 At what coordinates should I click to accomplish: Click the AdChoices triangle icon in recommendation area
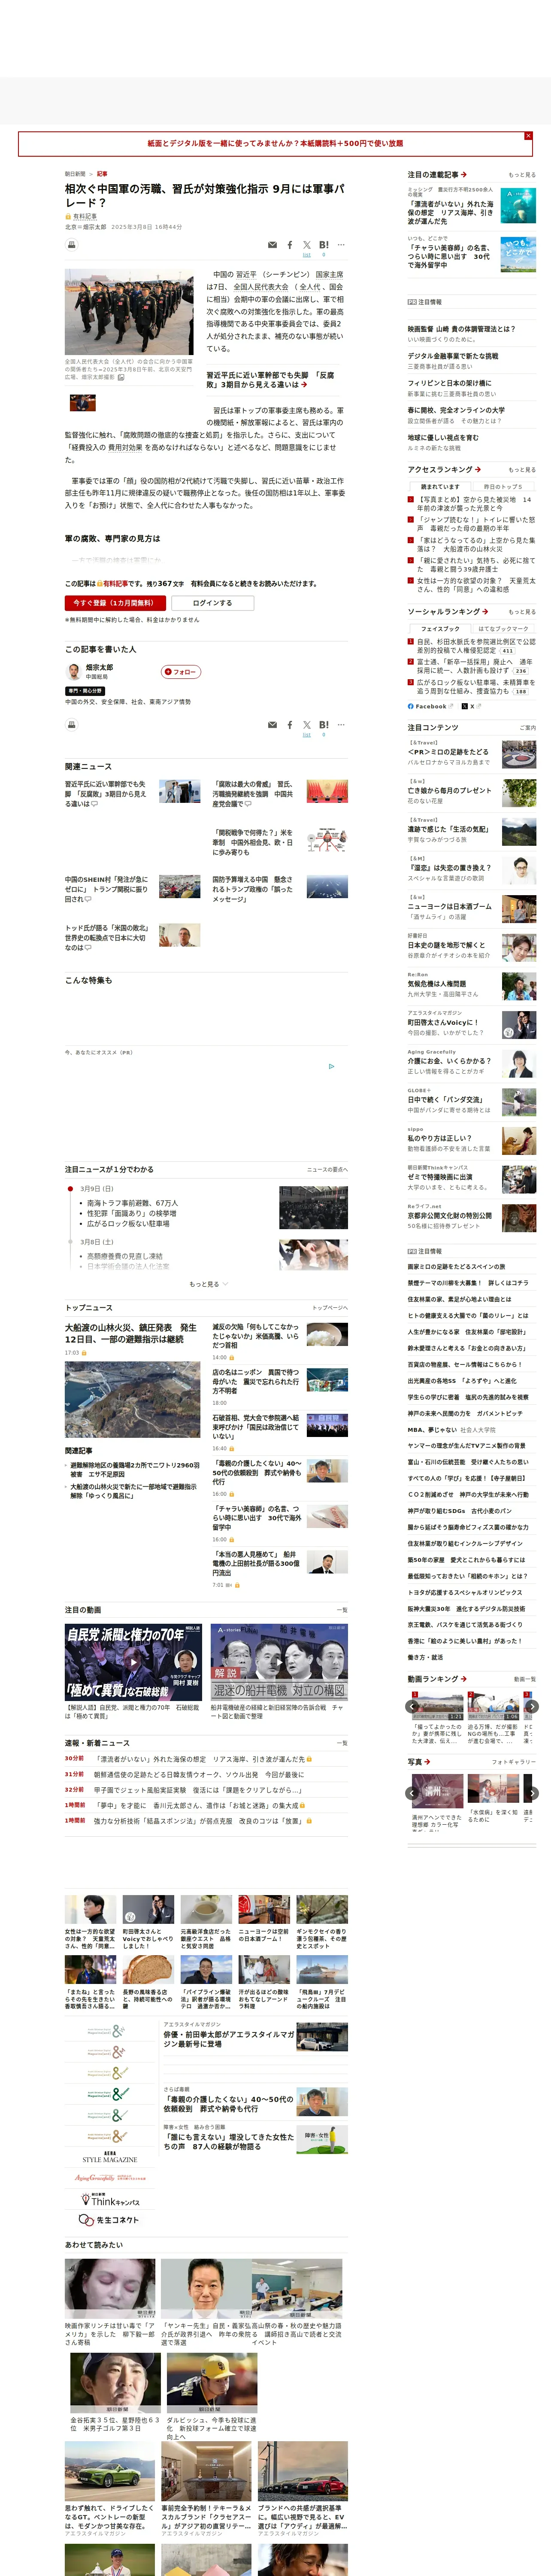click(x=332, y=1066)
